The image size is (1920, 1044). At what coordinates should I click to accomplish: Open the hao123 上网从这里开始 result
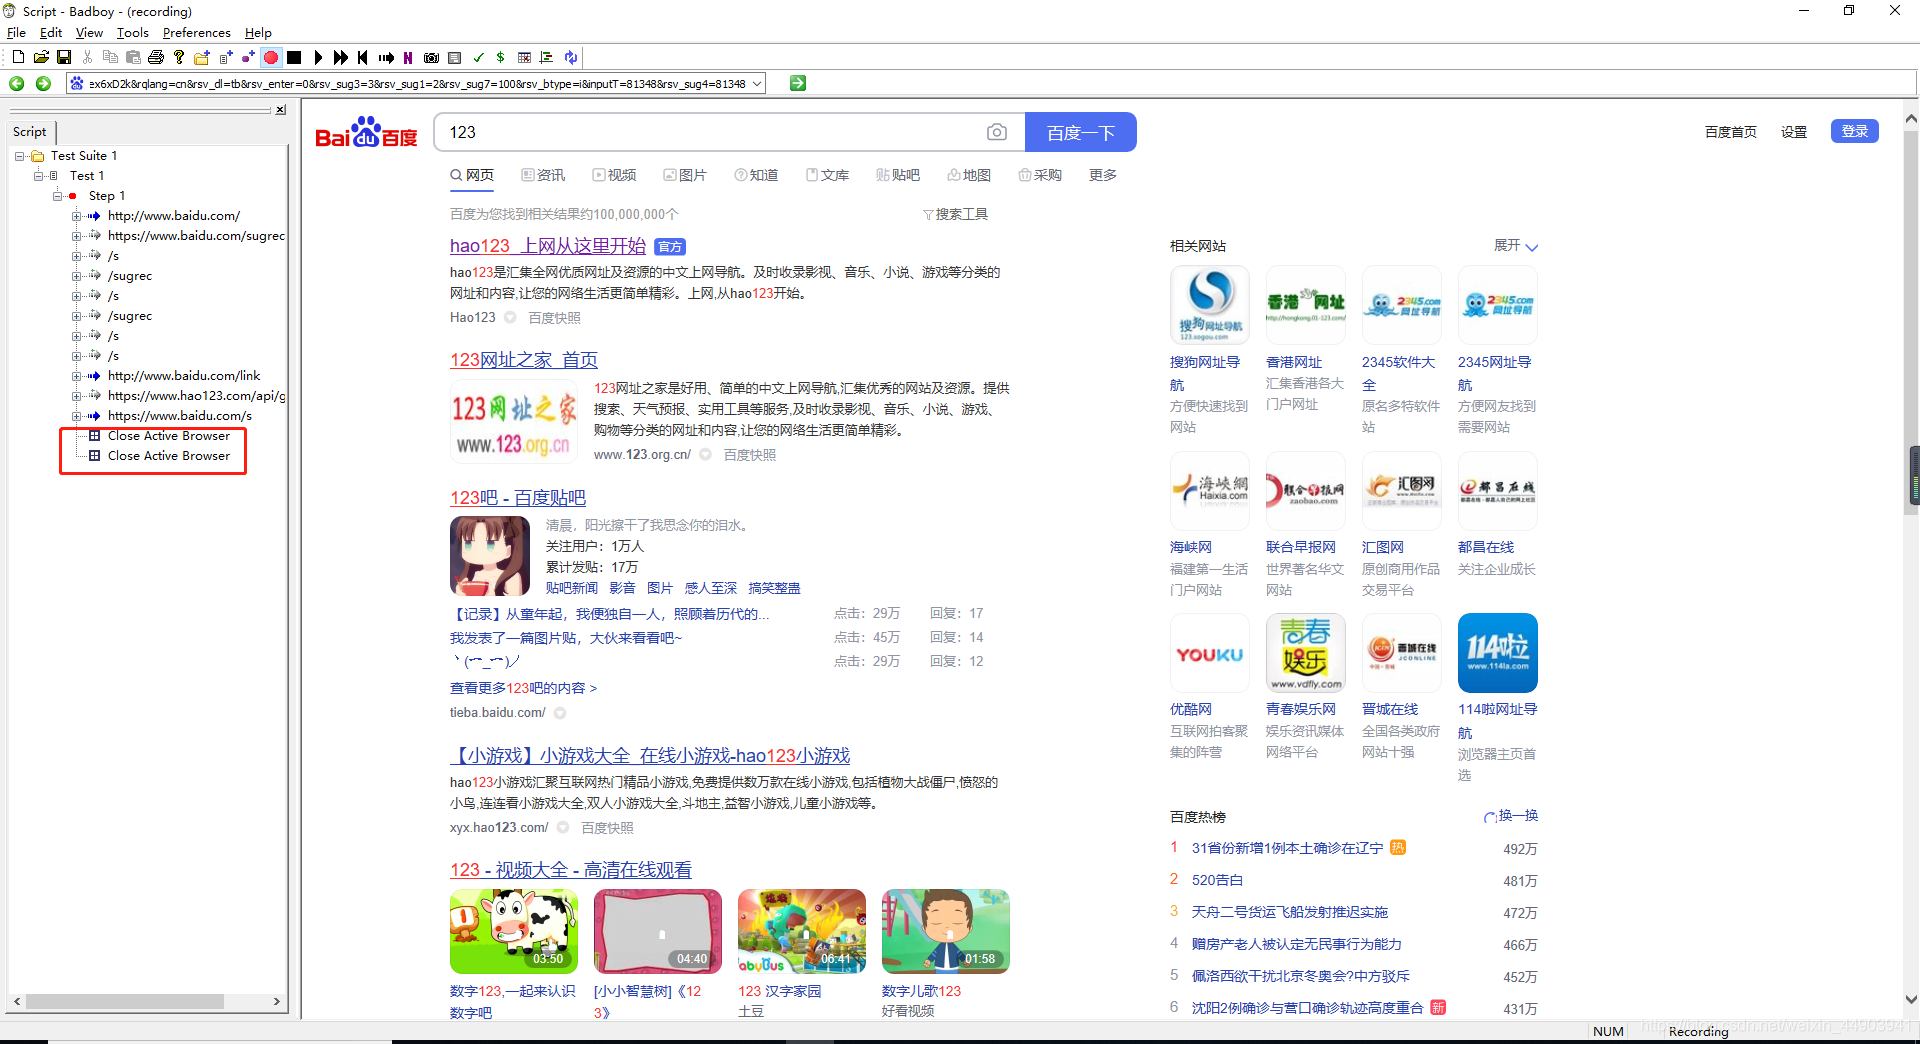tap(548, 246)
